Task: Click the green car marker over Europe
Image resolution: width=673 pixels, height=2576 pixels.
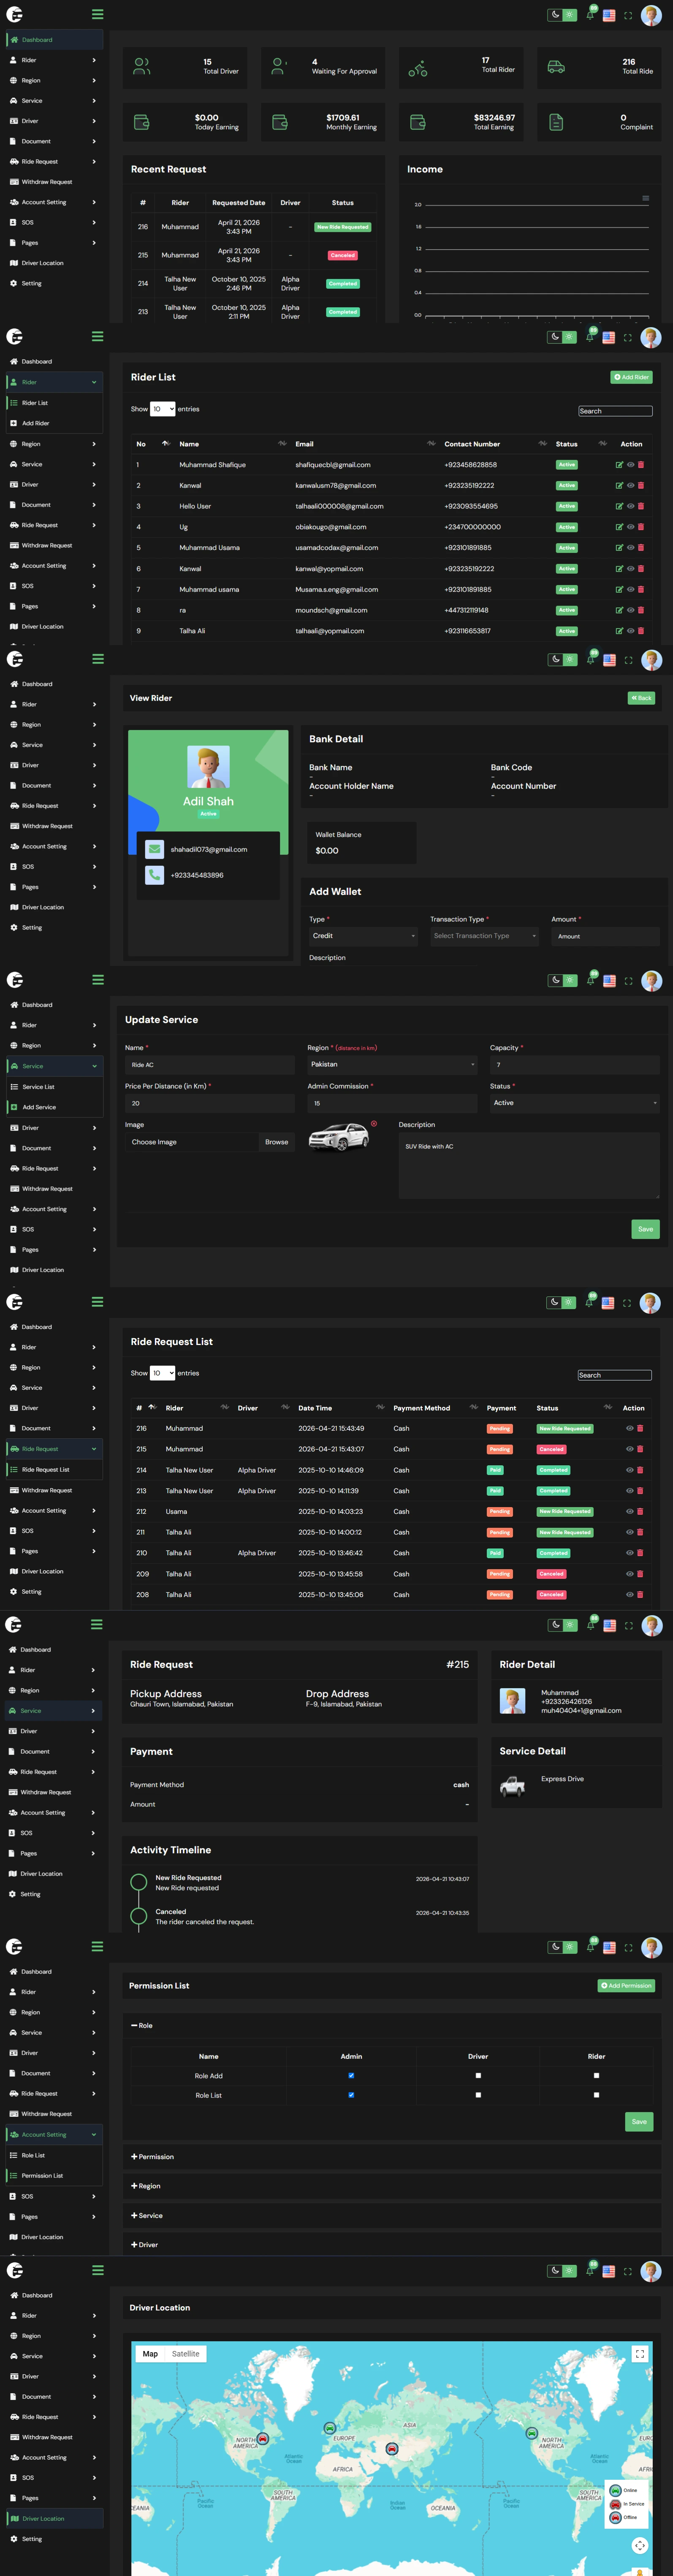Action: pos(330,2427)
